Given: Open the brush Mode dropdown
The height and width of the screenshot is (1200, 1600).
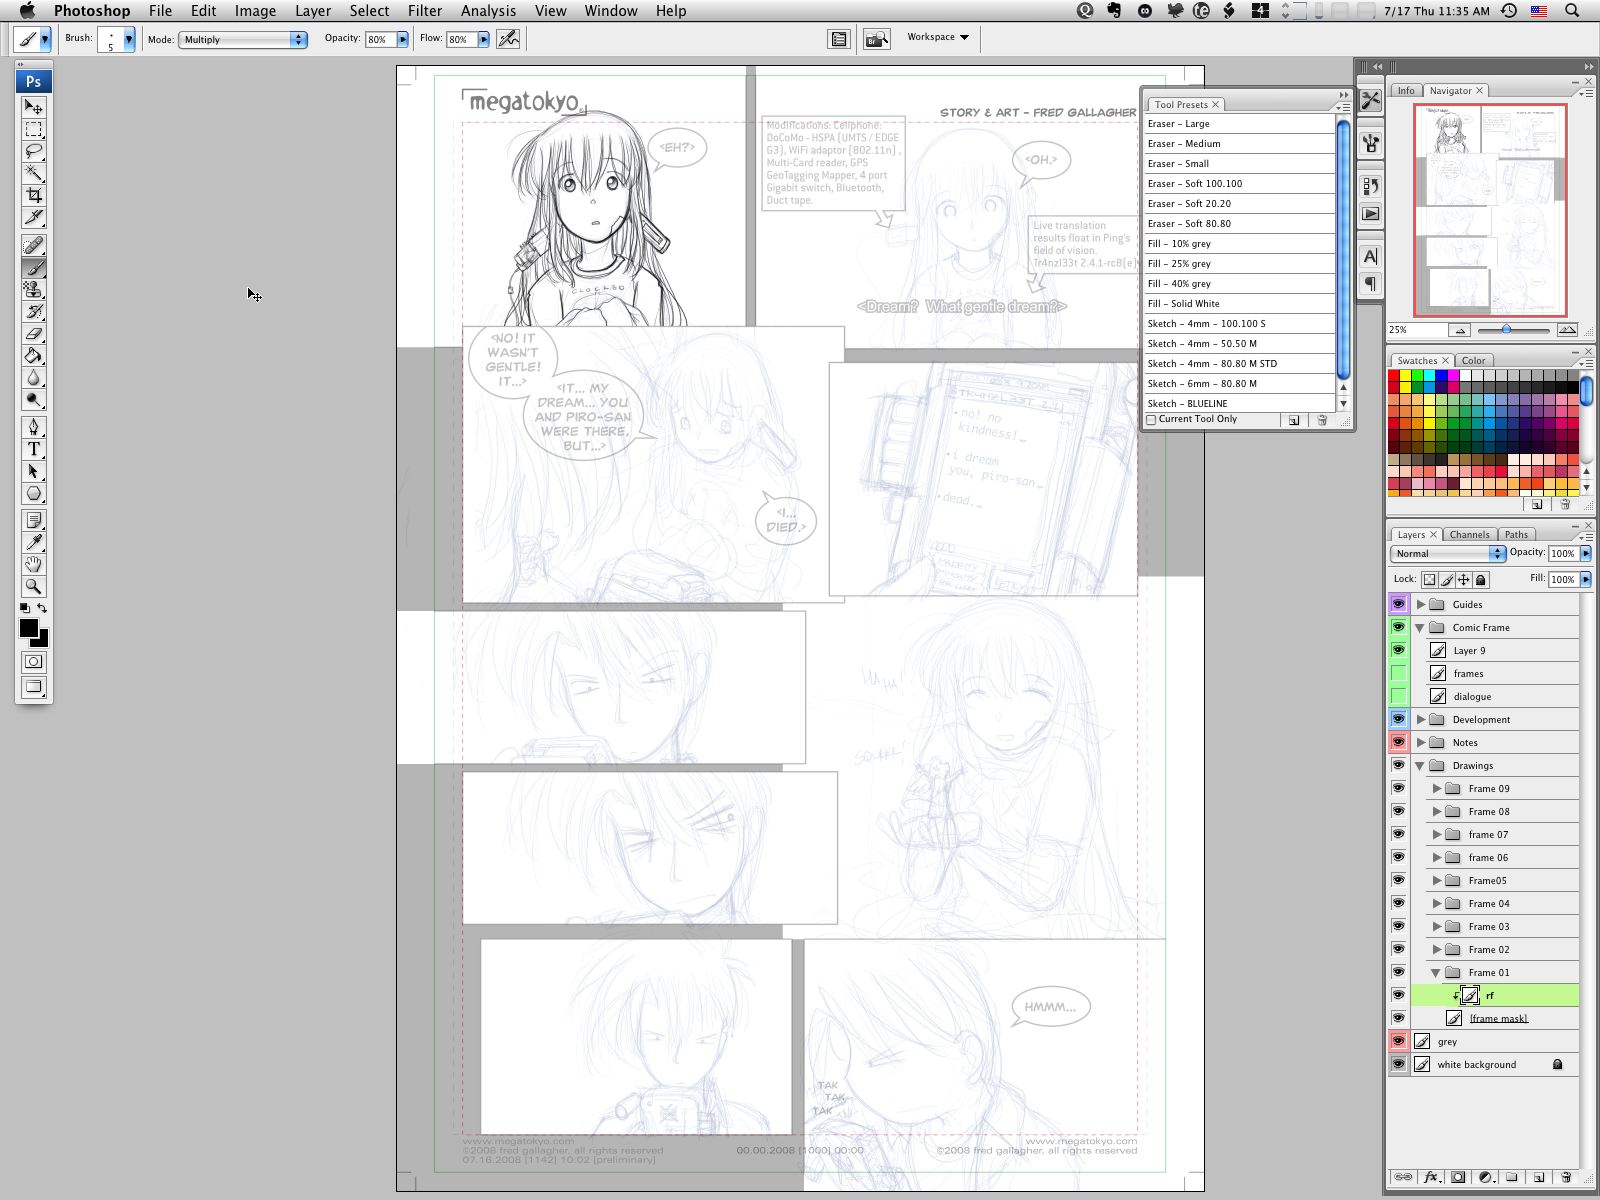Looking at the screenshot, I should (243, 39).
